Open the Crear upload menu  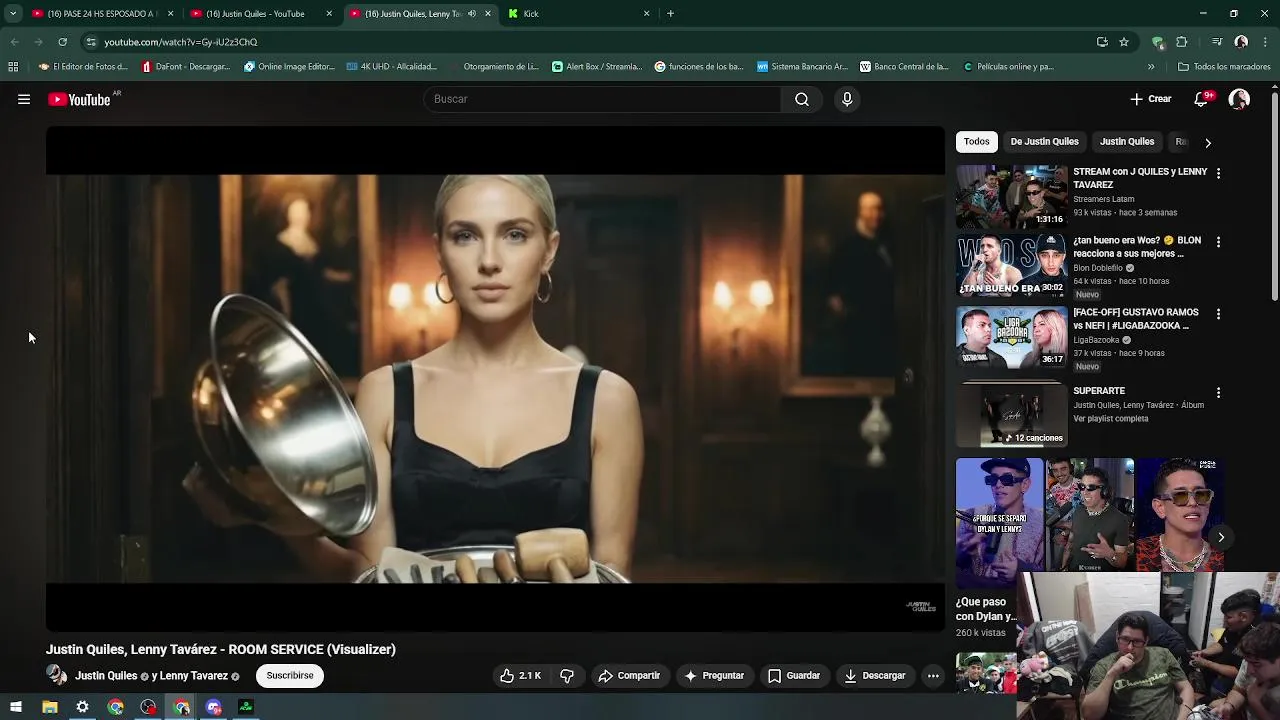(x=1151, y=99)
